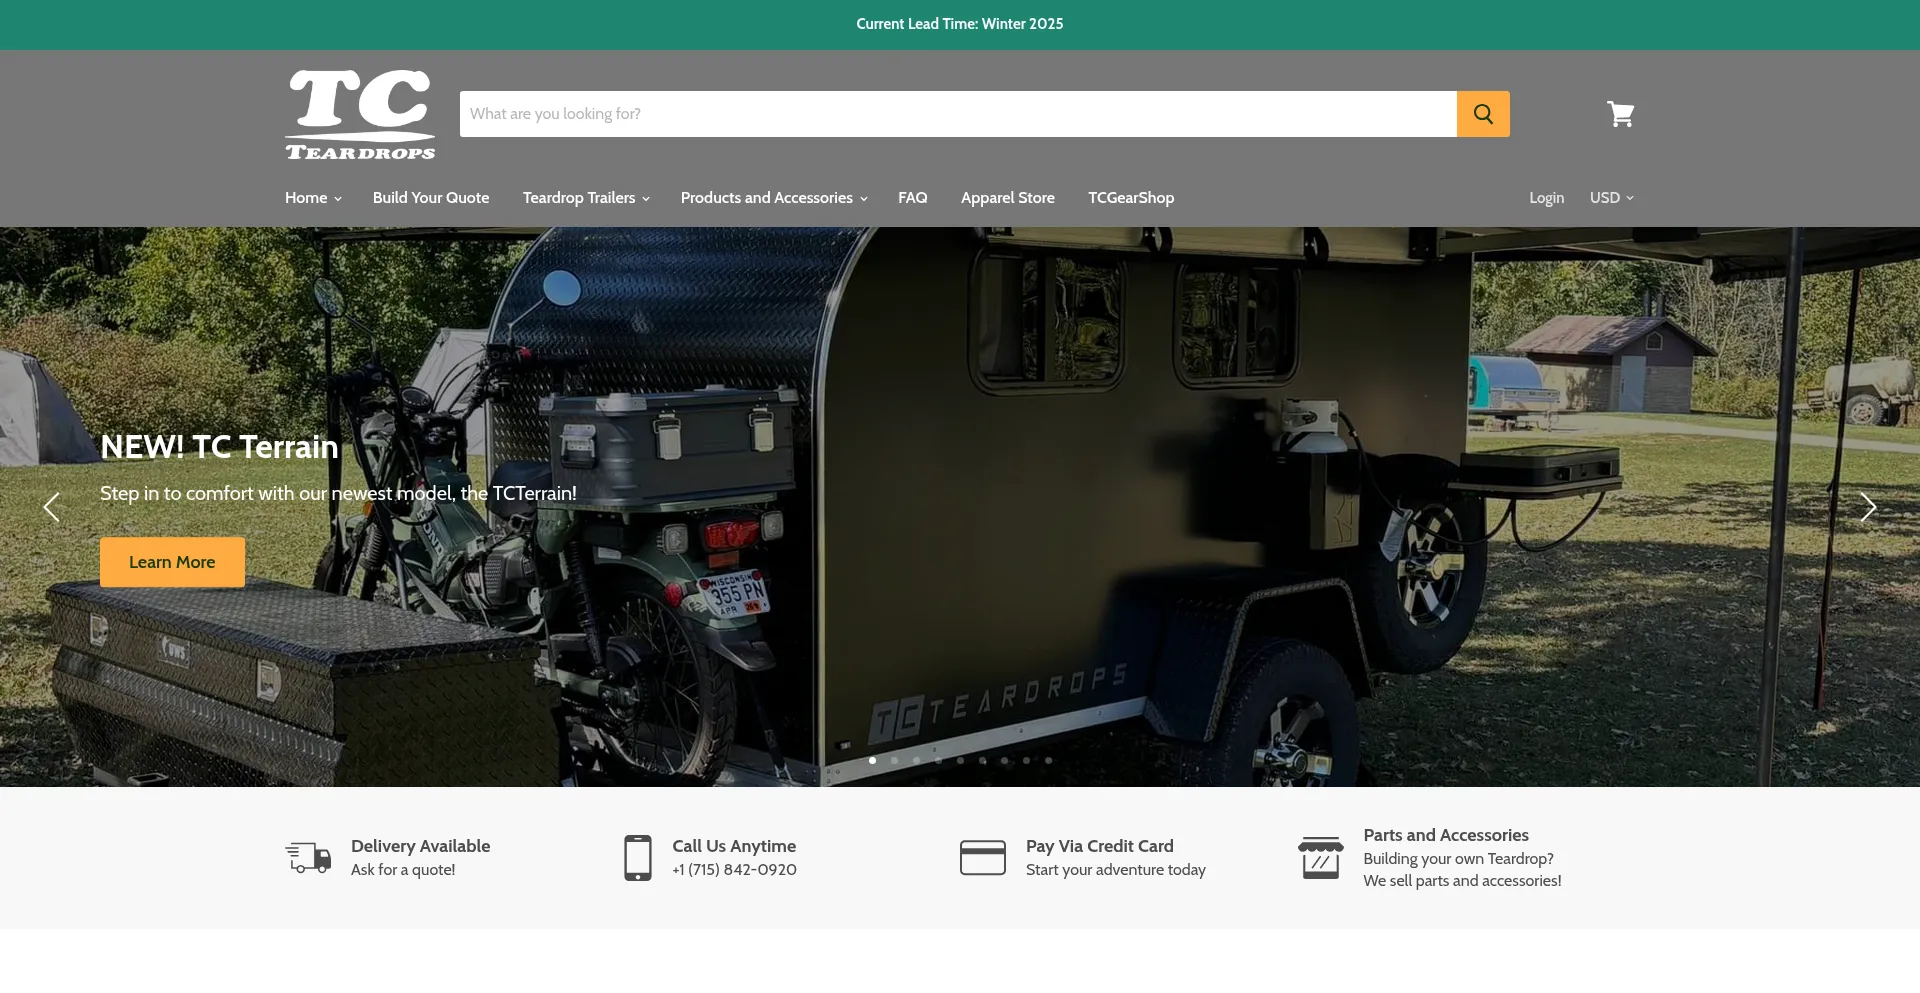Focus the product search input field
The width and height of the screenshot is (1920, 993).
click(x=957, y=114)
